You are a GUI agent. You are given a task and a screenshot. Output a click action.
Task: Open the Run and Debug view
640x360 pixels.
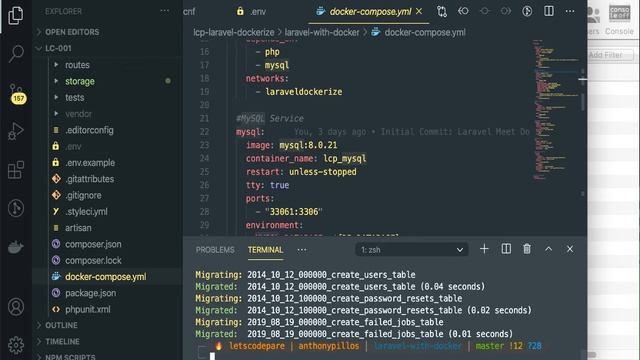coord(16,131)
